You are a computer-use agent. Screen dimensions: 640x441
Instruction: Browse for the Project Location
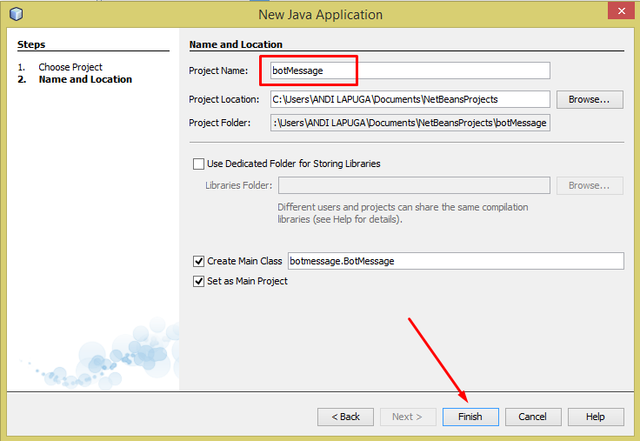pos(589,99)
